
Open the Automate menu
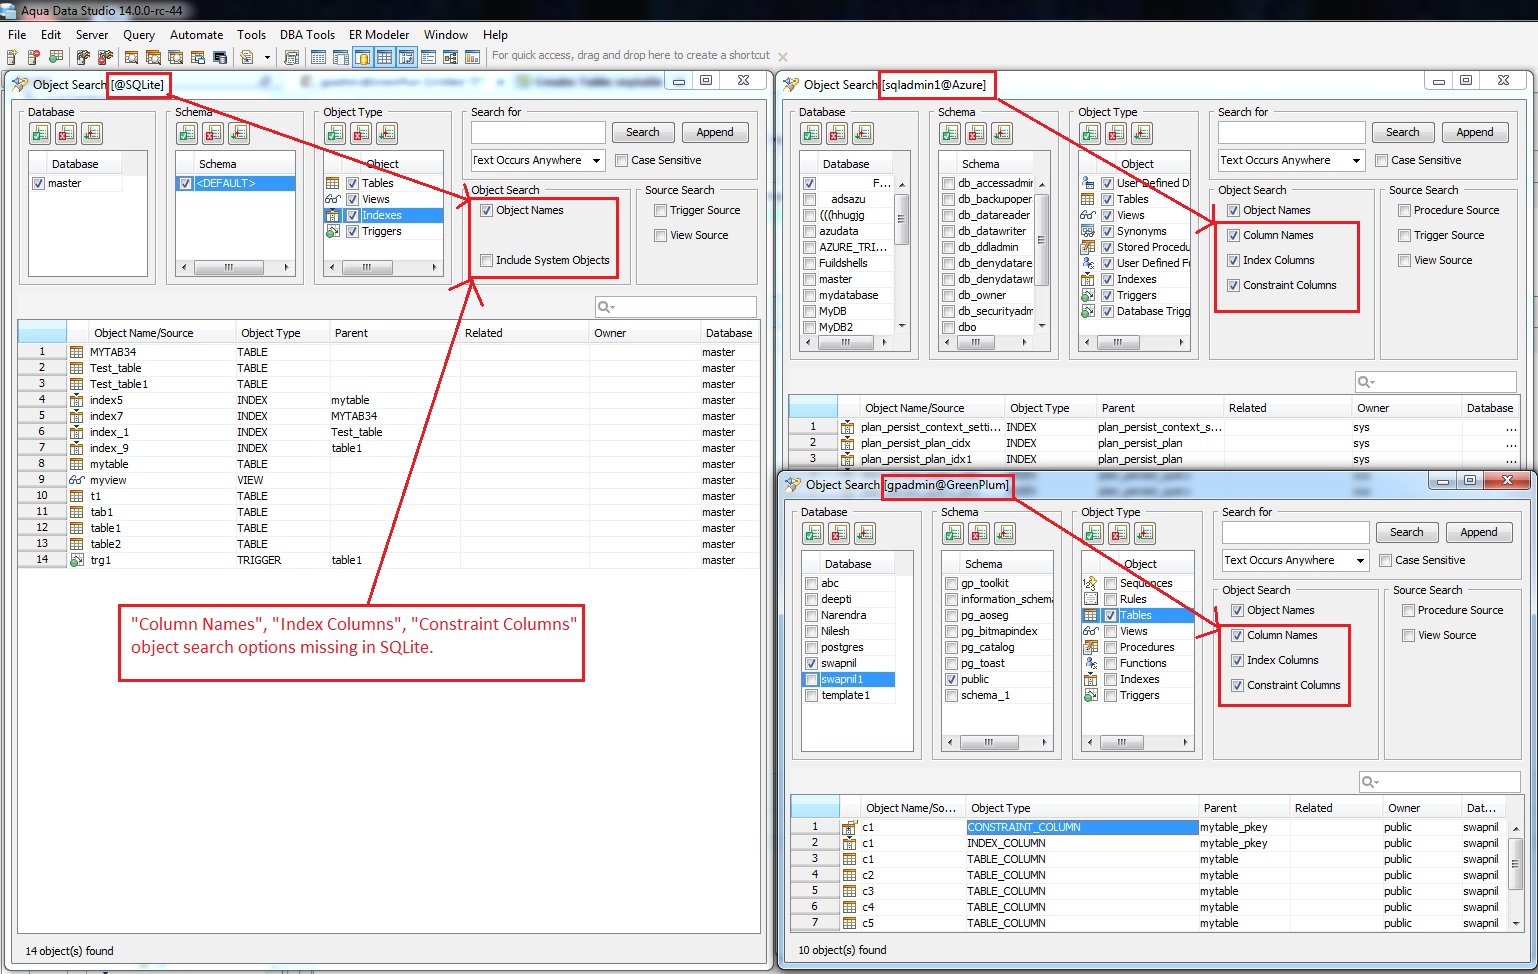(x=197, y=34)
